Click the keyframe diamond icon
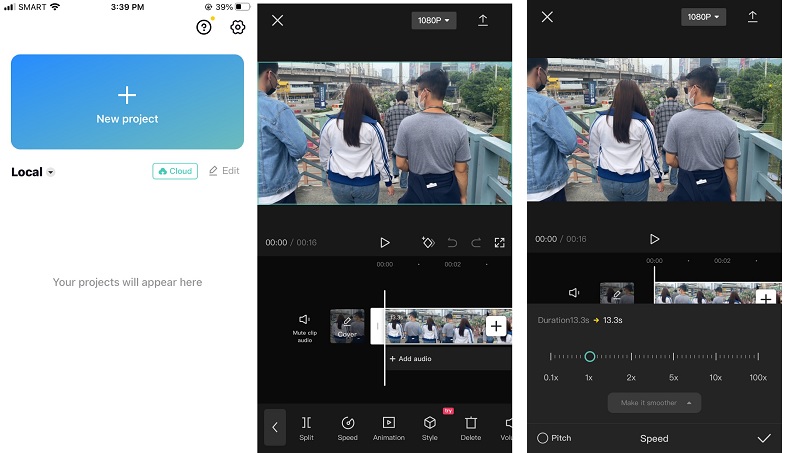The width and height of the screenshot is (800, 453). click(427, 242)
